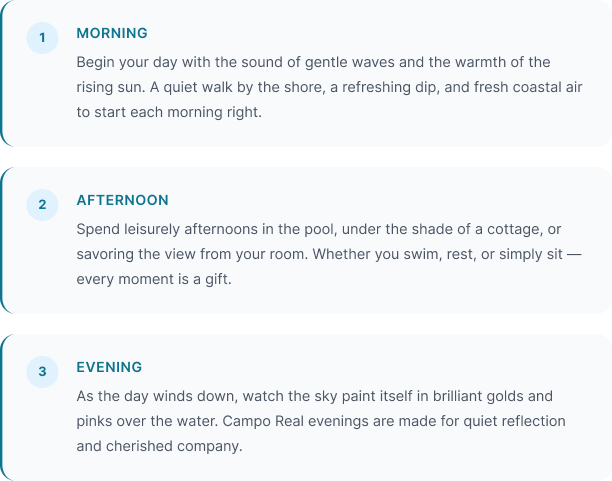Select the AFTERNOON heading
The width and height of the screenshot is (612, 481).
click(123, 200)
